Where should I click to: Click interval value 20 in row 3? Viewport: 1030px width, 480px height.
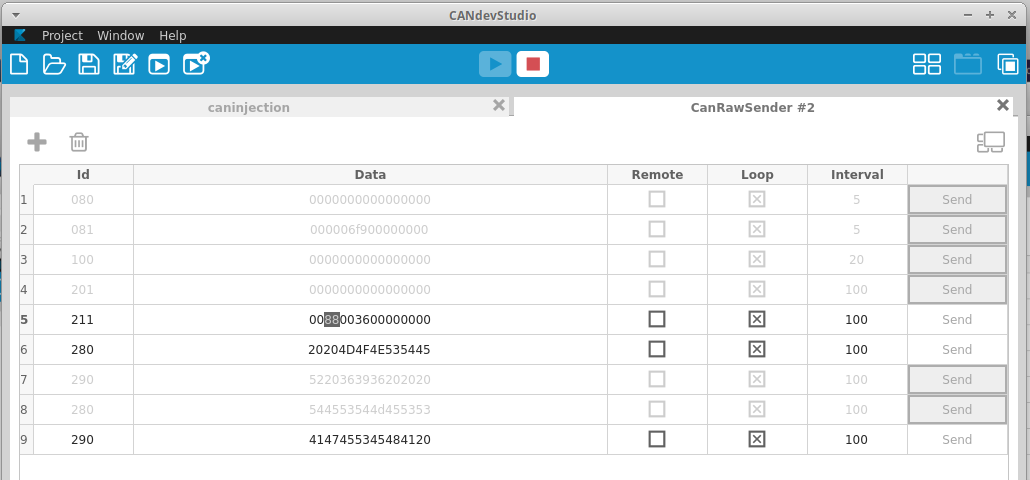click(x=857, y=260)
